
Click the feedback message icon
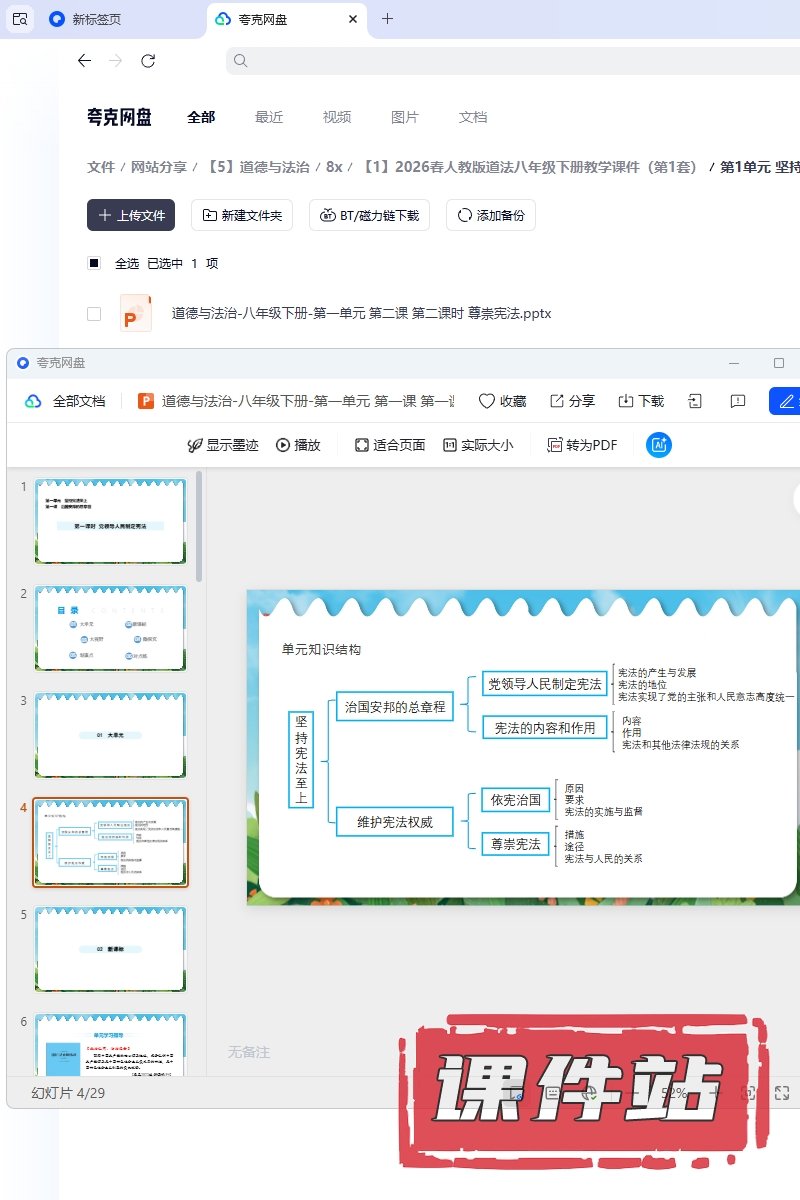click(738, 401)
